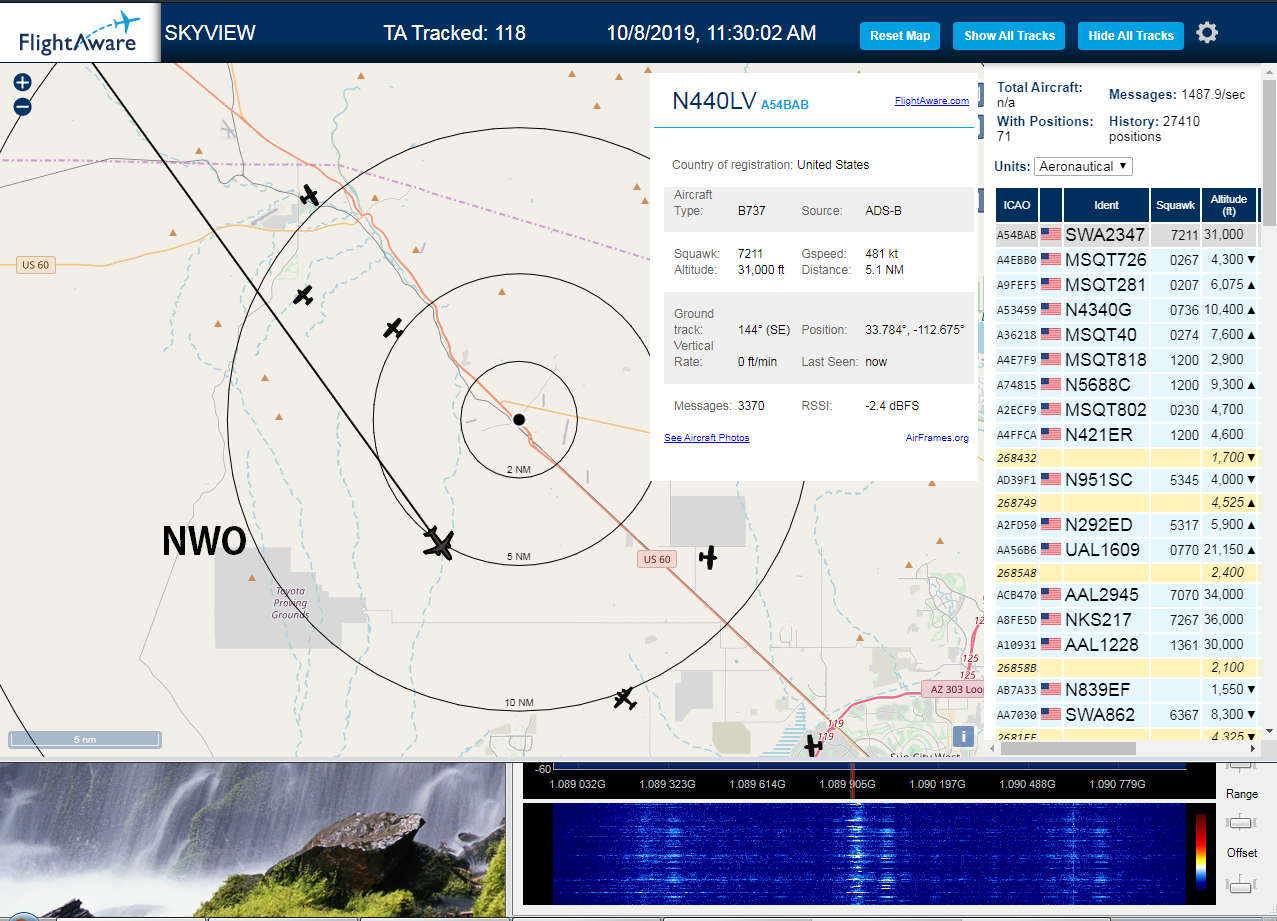This screenshot has width=1277, height=921.
Task: Click Show All Tracks button
Action: pos(1009,36)
